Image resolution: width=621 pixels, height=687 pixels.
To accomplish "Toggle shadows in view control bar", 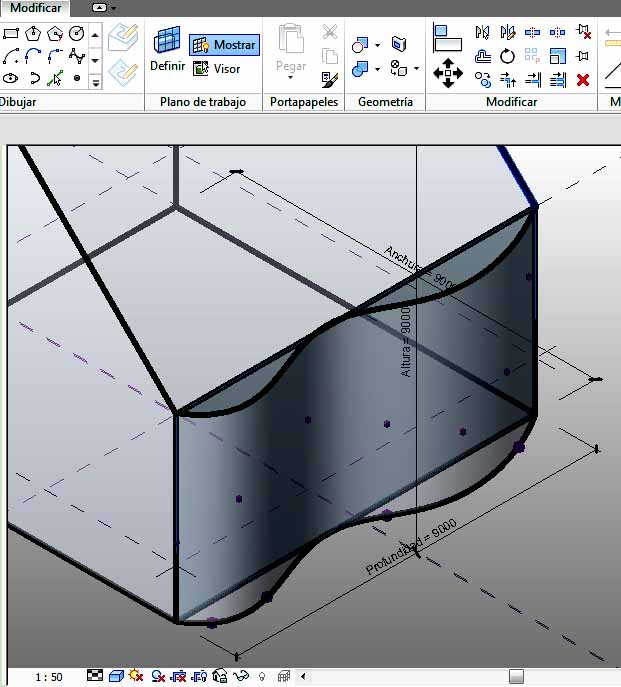I will [158, 677].
